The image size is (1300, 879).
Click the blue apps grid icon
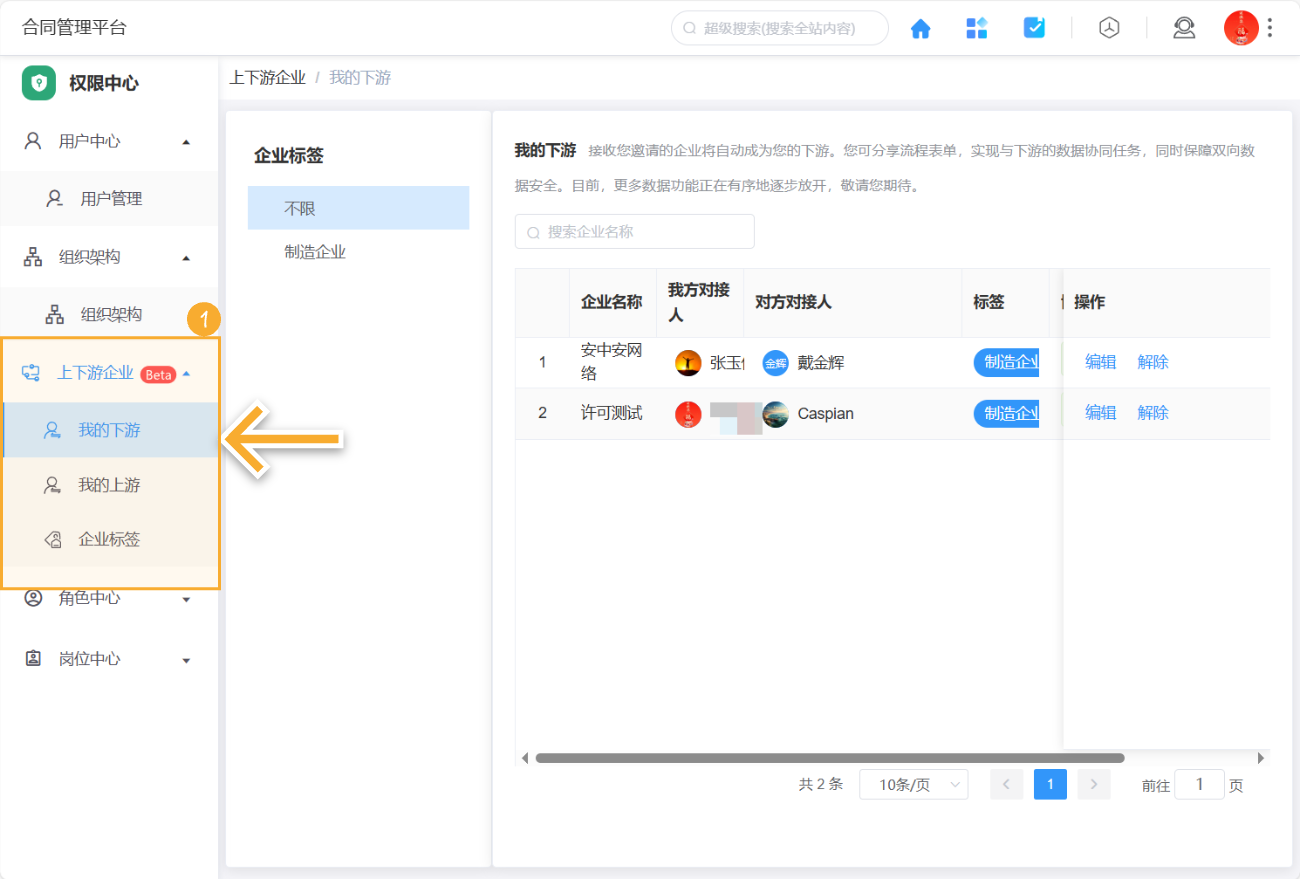(x=977, y=28)
